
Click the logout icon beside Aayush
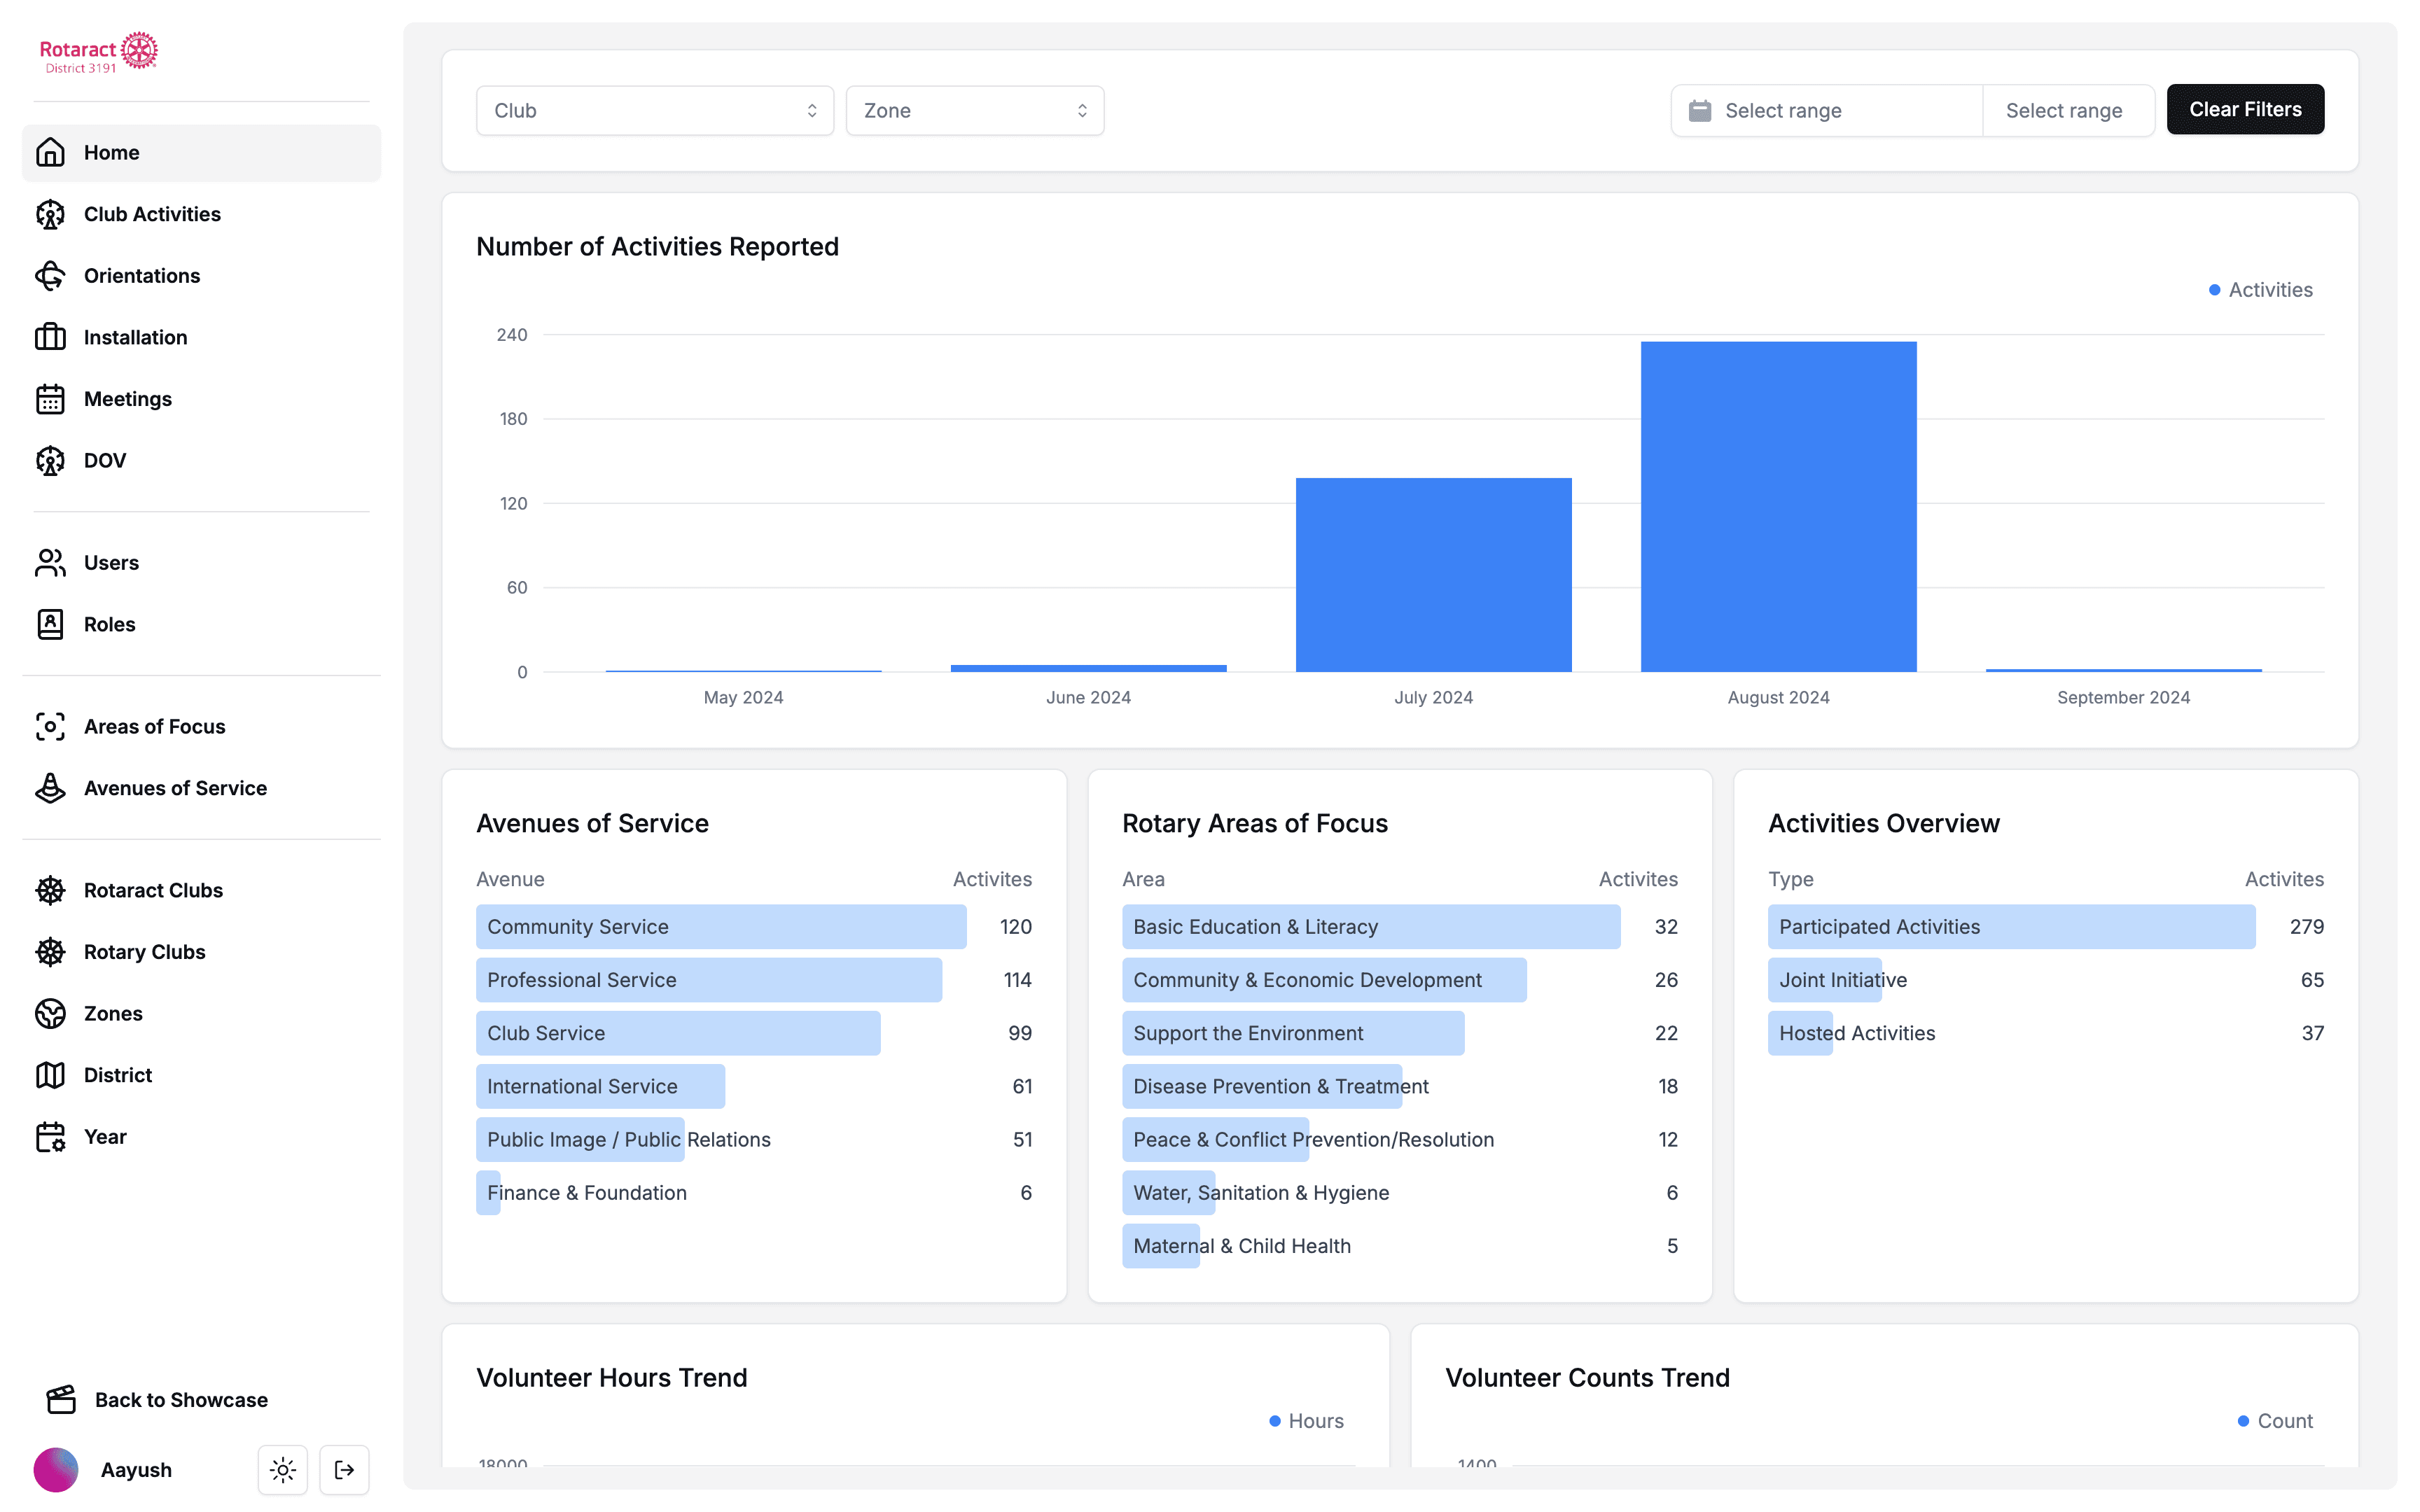tap(344, 1469)
